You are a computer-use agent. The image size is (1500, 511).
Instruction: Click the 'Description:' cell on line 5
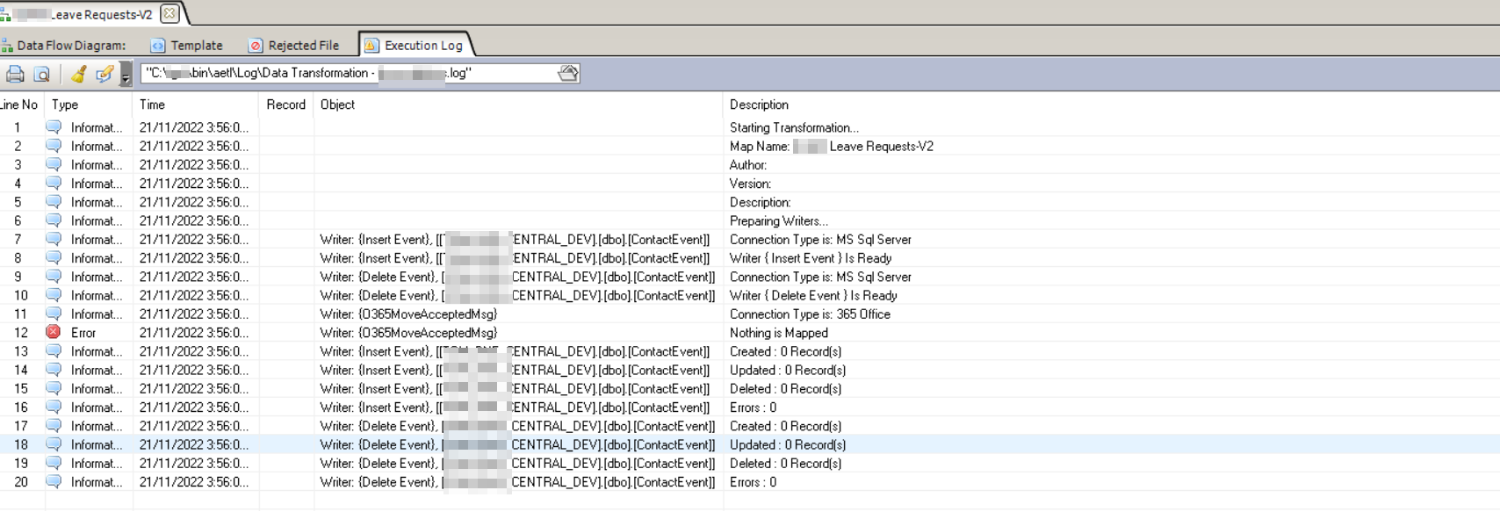[x=760, y=202]
